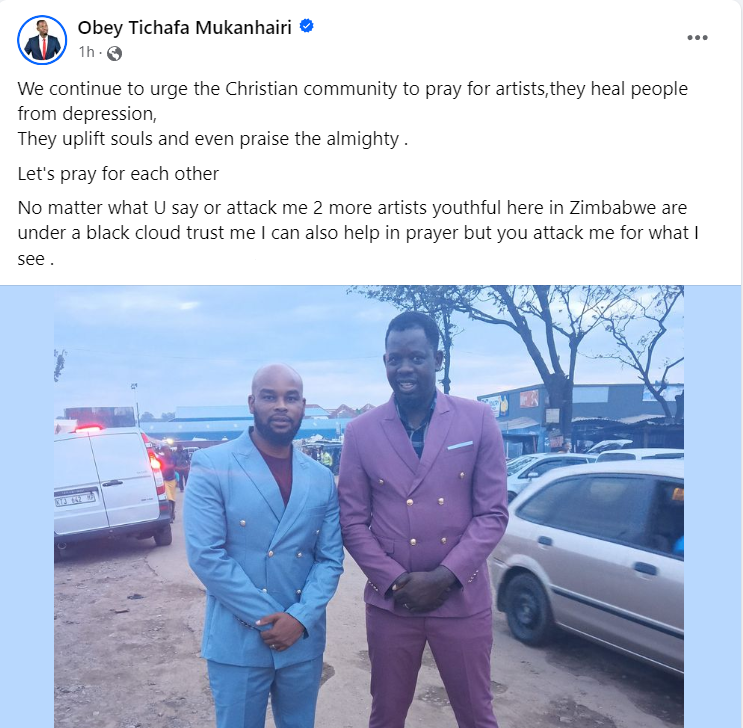The height and width of the screenshot is (728, 743).
Task: Click the paragraph starting "We continue to urge"
Action: 353,101
